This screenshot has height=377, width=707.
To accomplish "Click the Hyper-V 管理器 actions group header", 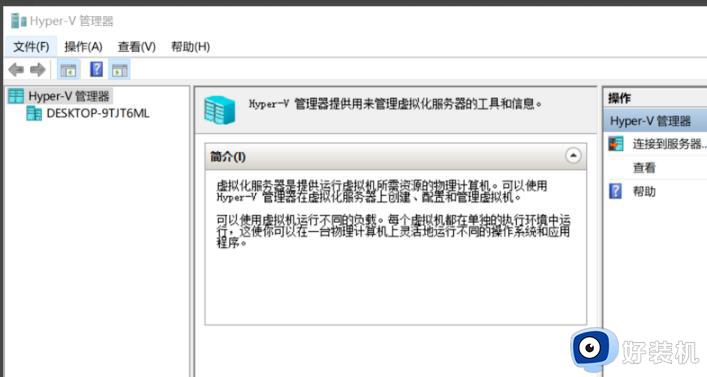I will pos(655,121).
